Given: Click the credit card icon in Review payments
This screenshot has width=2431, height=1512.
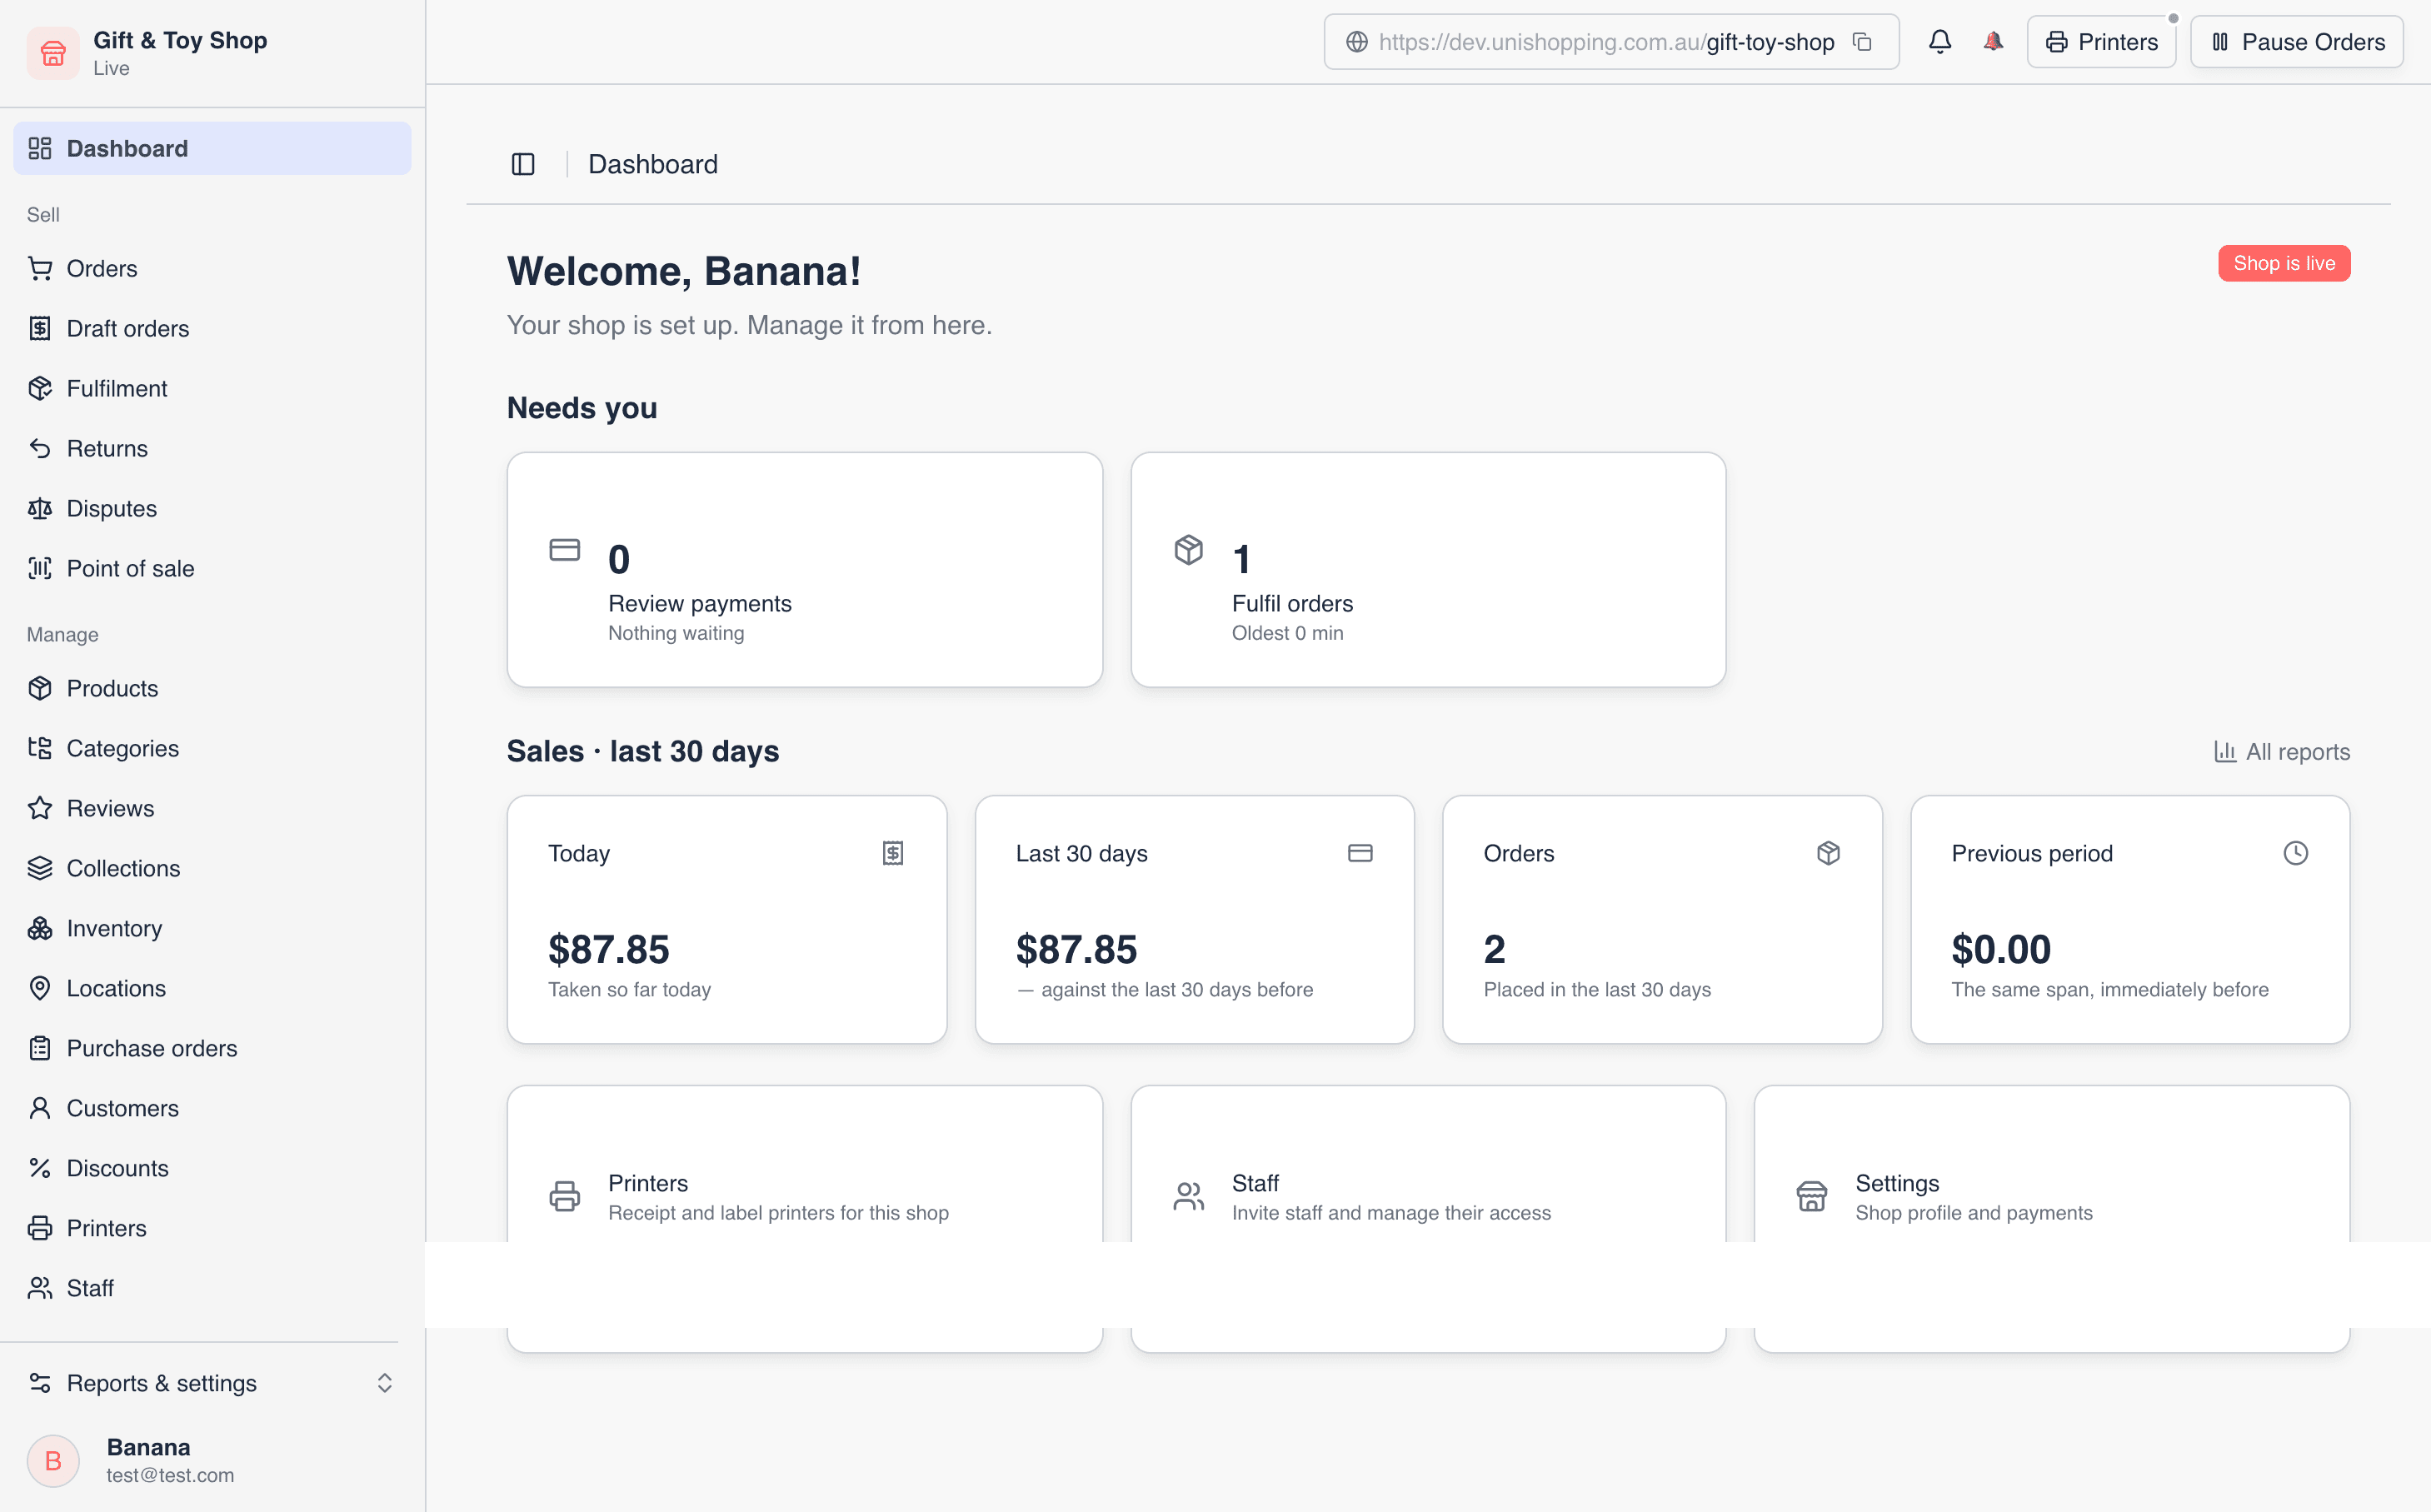Looking at the screenshot, I should [565, 550].
